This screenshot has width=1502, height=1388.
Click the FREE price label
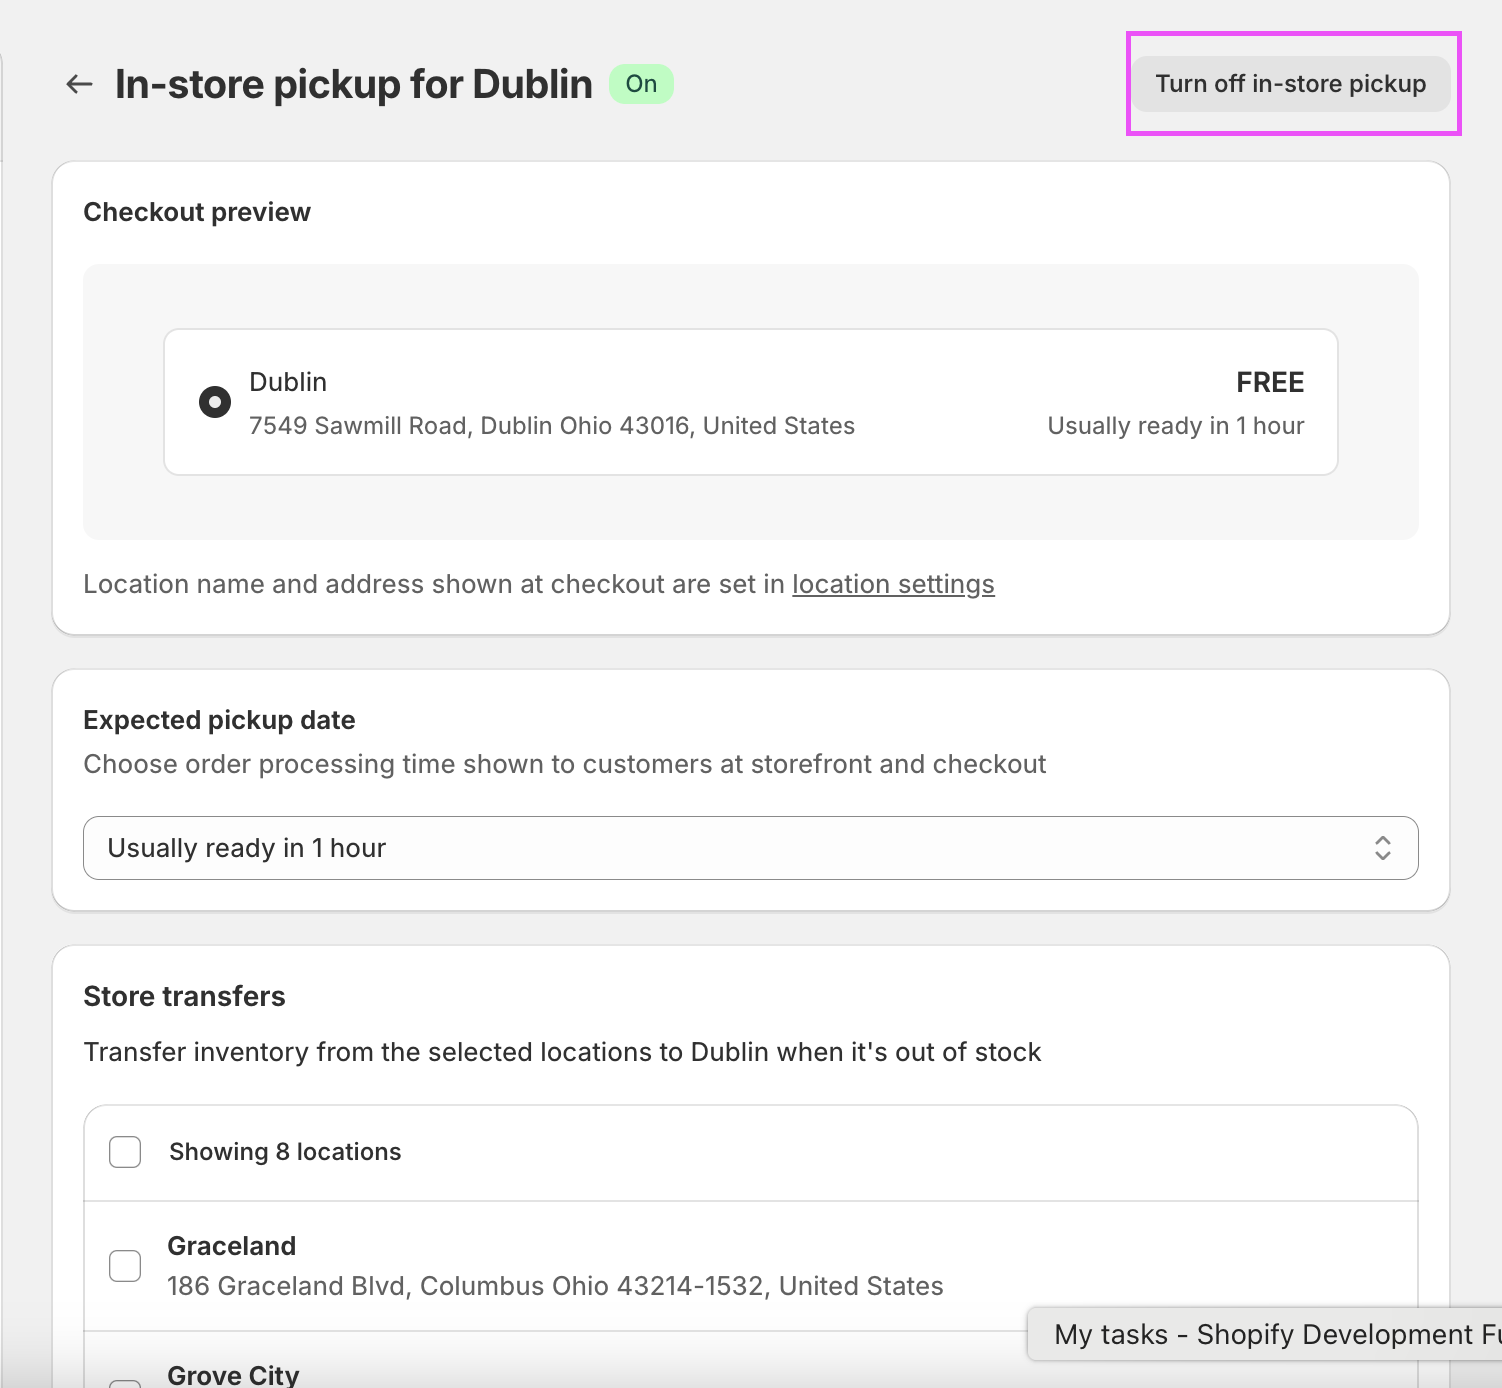pyautogui.click(x=1270, y=382)
